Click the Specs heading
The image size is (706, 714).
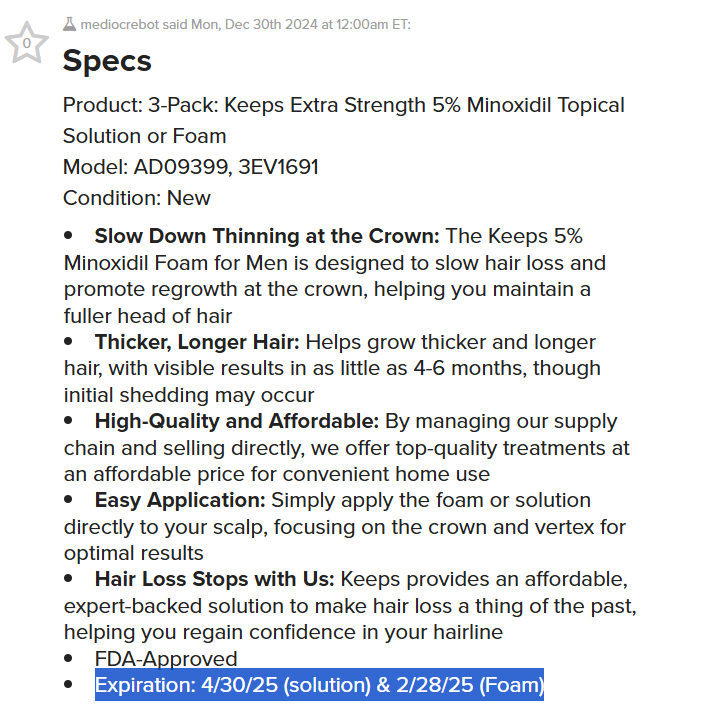coord(107,61)
